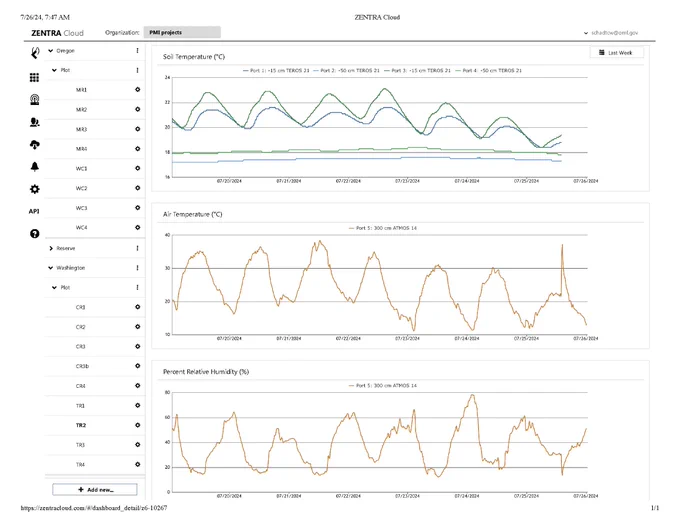Open the Reserve row three-dot menu

point(137,248)
